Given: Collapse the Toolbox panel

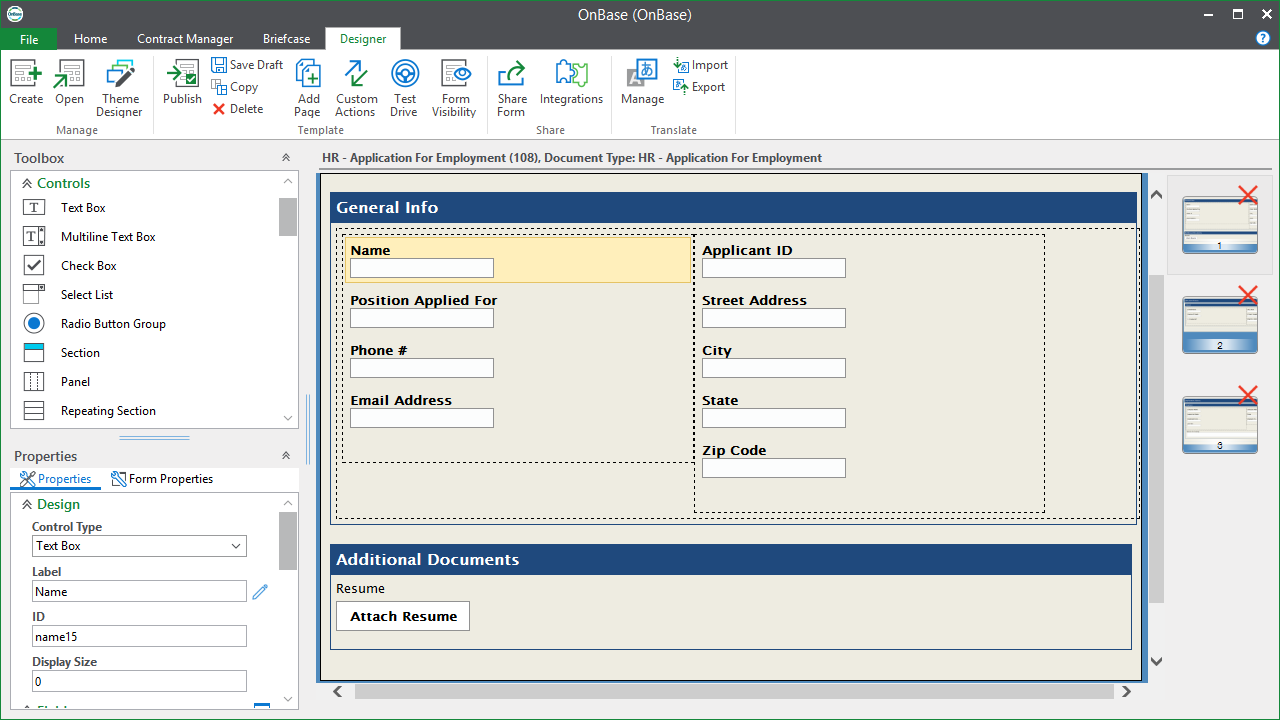Looking at the screenshot, I should click(x=286, y=158).
